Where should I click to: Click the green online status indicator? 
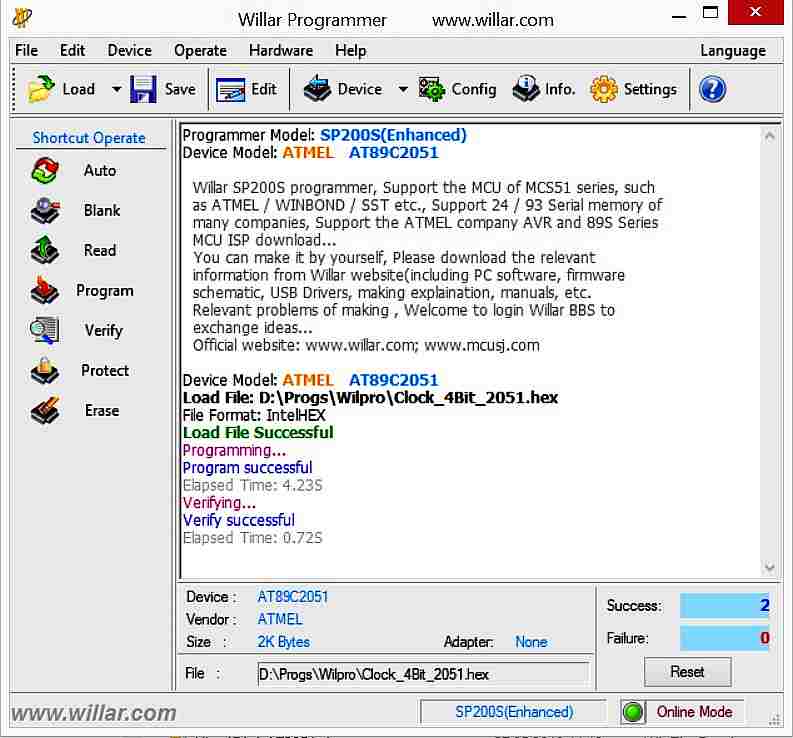633,712
